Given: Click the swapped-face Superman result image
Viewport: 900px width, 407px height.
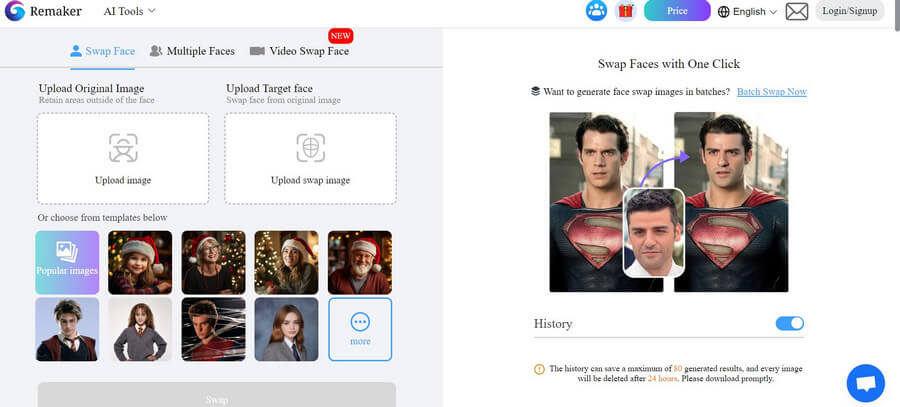Looking at the screenshot, I should (x=731, y=201).
